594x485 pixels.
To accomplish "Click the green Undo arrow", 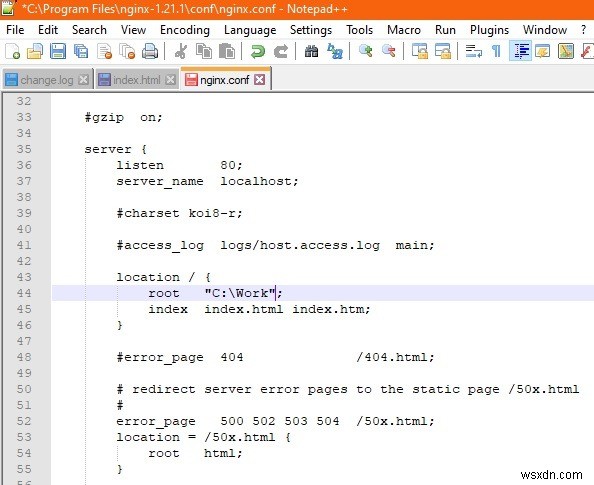I will 258,51.
